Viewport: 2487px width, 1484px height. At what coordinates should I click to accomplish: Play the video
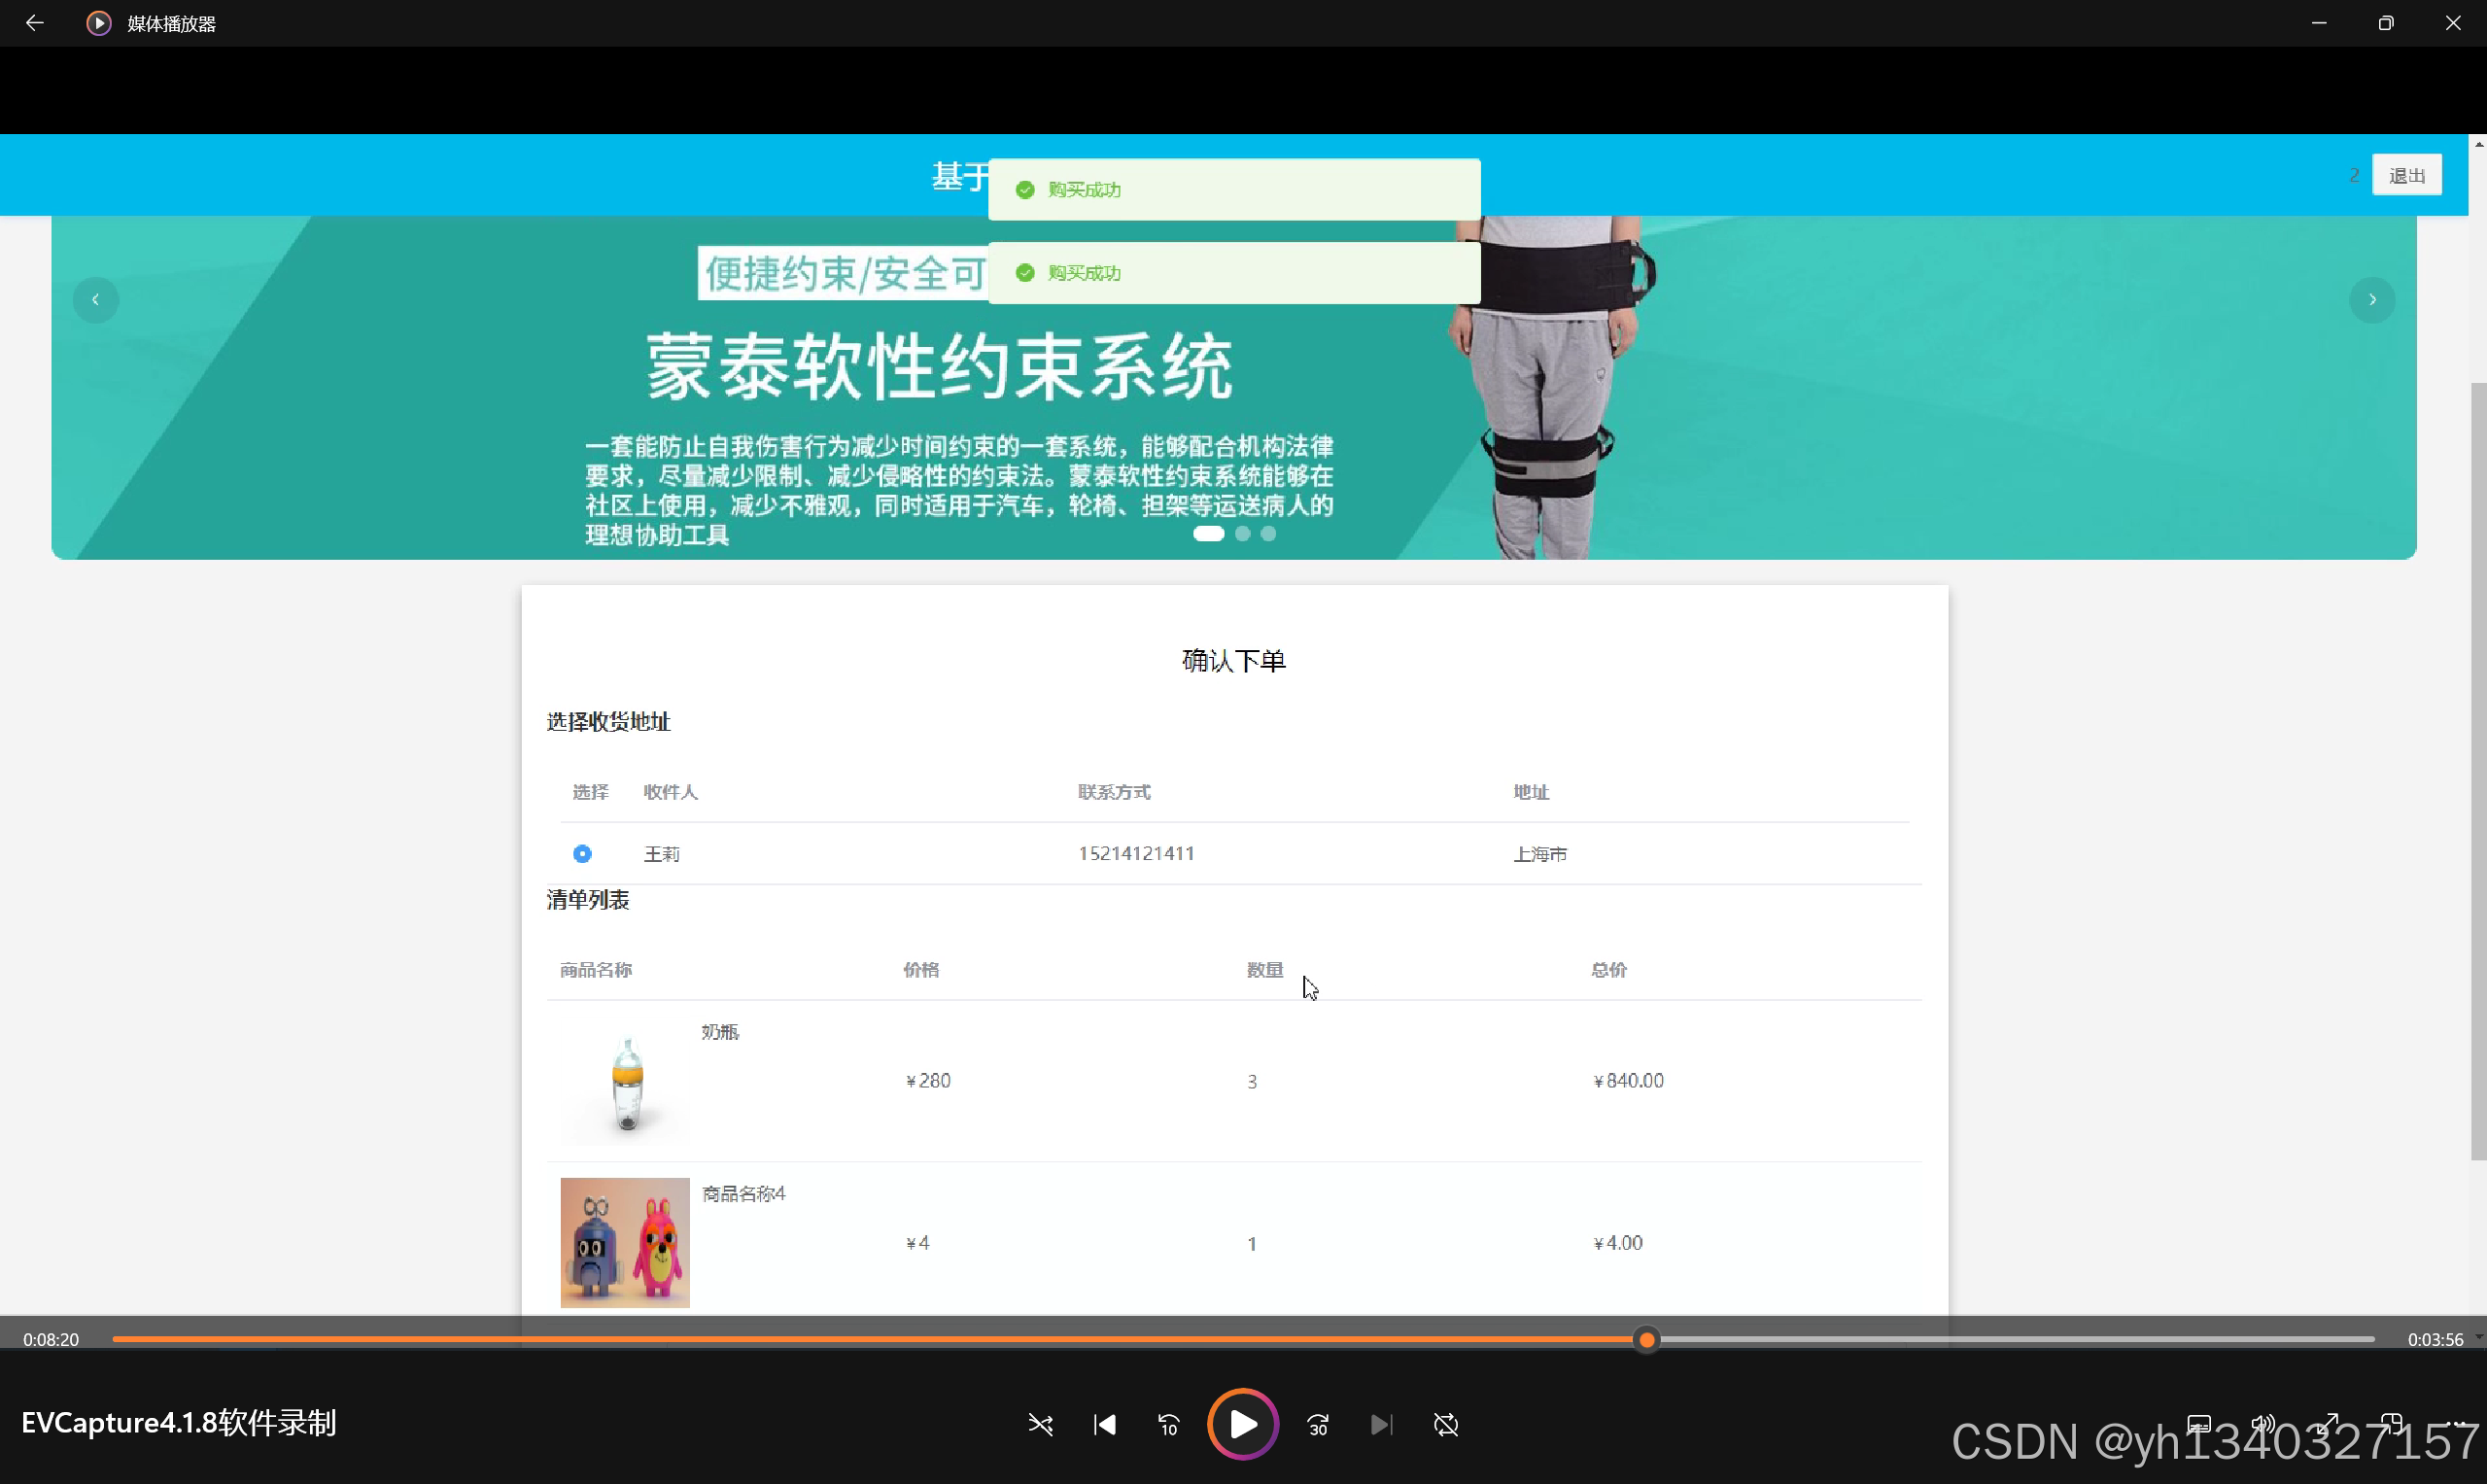(x=1242, y=1424)
